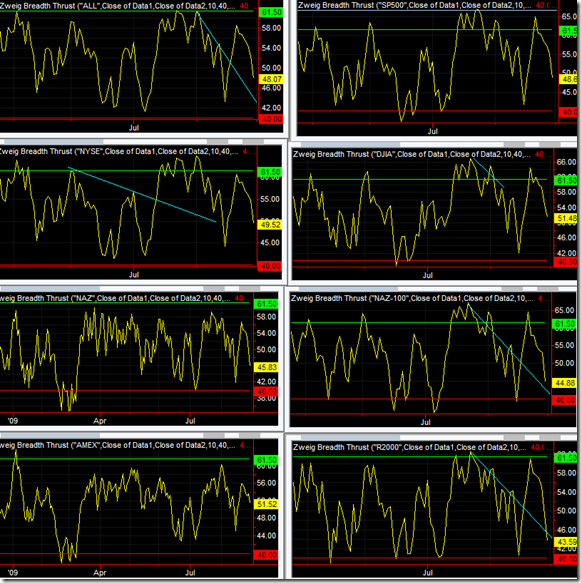Image resolution: width=581 pixels, height=583 pixels.
Task: Click the 45.00 axis value in the NYSE chart
Action: [x=270, y=243]
